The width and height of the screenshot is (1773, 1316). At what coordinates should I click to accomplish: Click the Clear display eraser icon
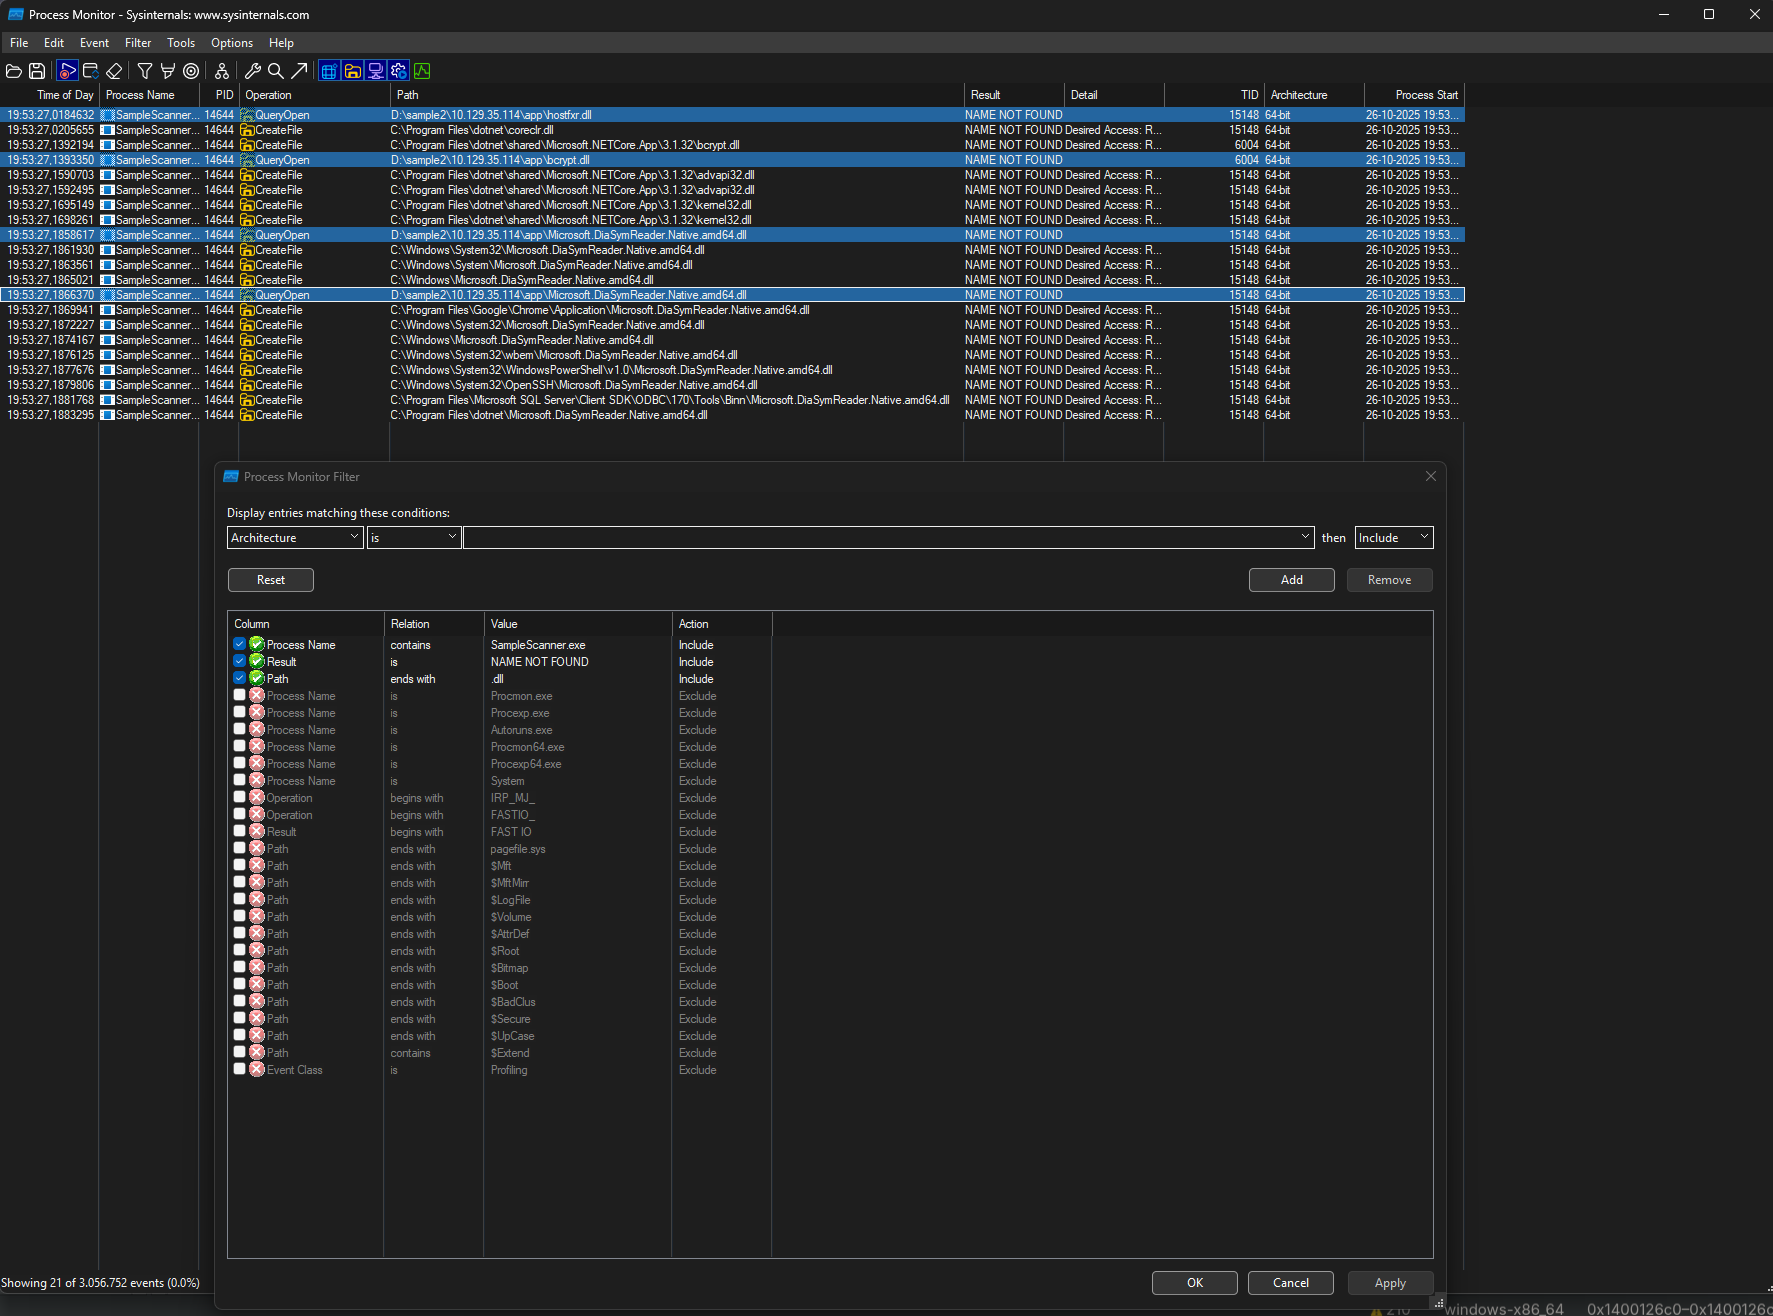tap(114, 71)
